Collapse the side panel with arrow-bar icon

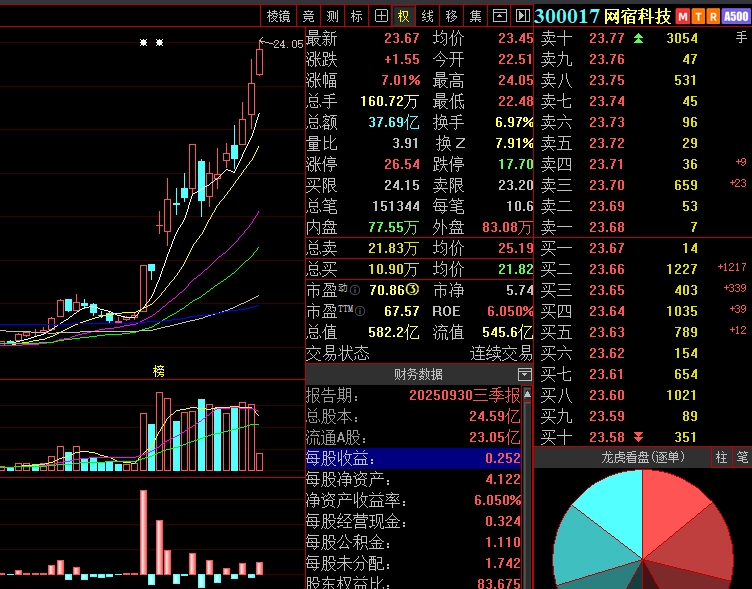(x=522, y=16)
